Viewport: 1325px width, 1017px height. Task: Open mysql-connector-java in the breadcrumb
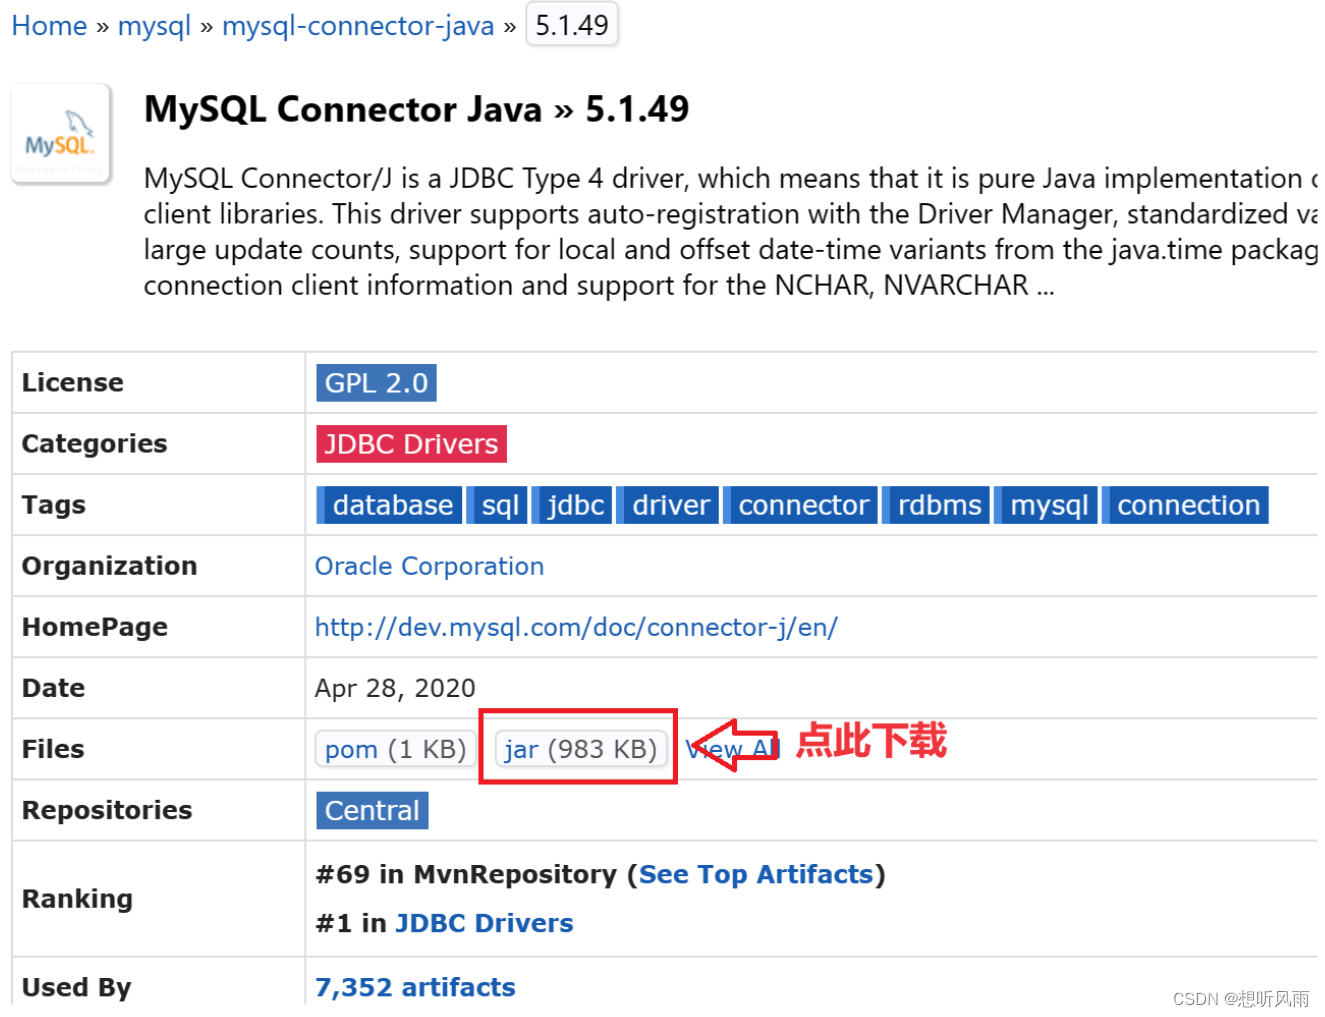pyautogui.click(x=357, y=25)
